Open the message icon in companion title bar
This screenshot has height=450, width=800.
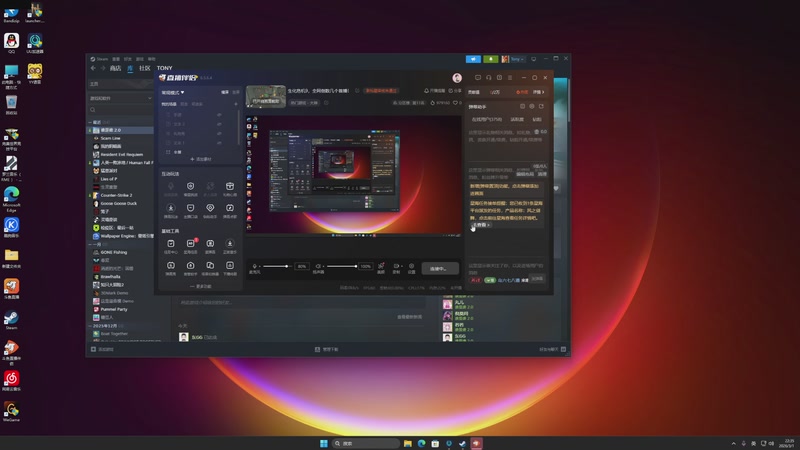coord(478,78)
